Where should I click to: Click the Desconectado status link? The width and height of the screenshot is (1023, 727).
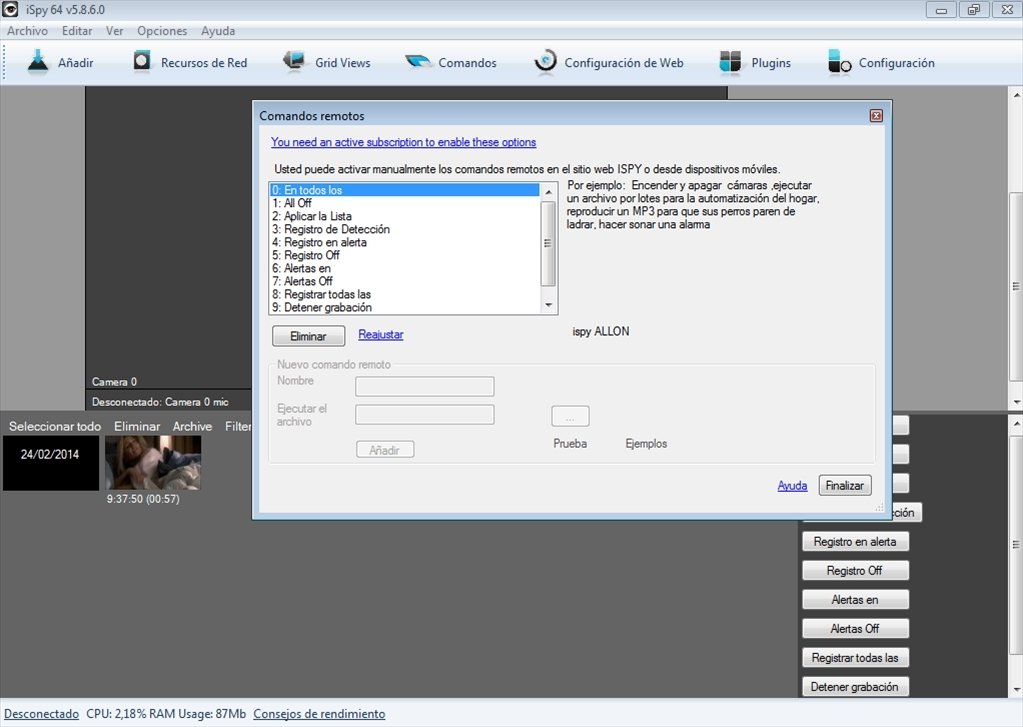(x=42, y=714)
